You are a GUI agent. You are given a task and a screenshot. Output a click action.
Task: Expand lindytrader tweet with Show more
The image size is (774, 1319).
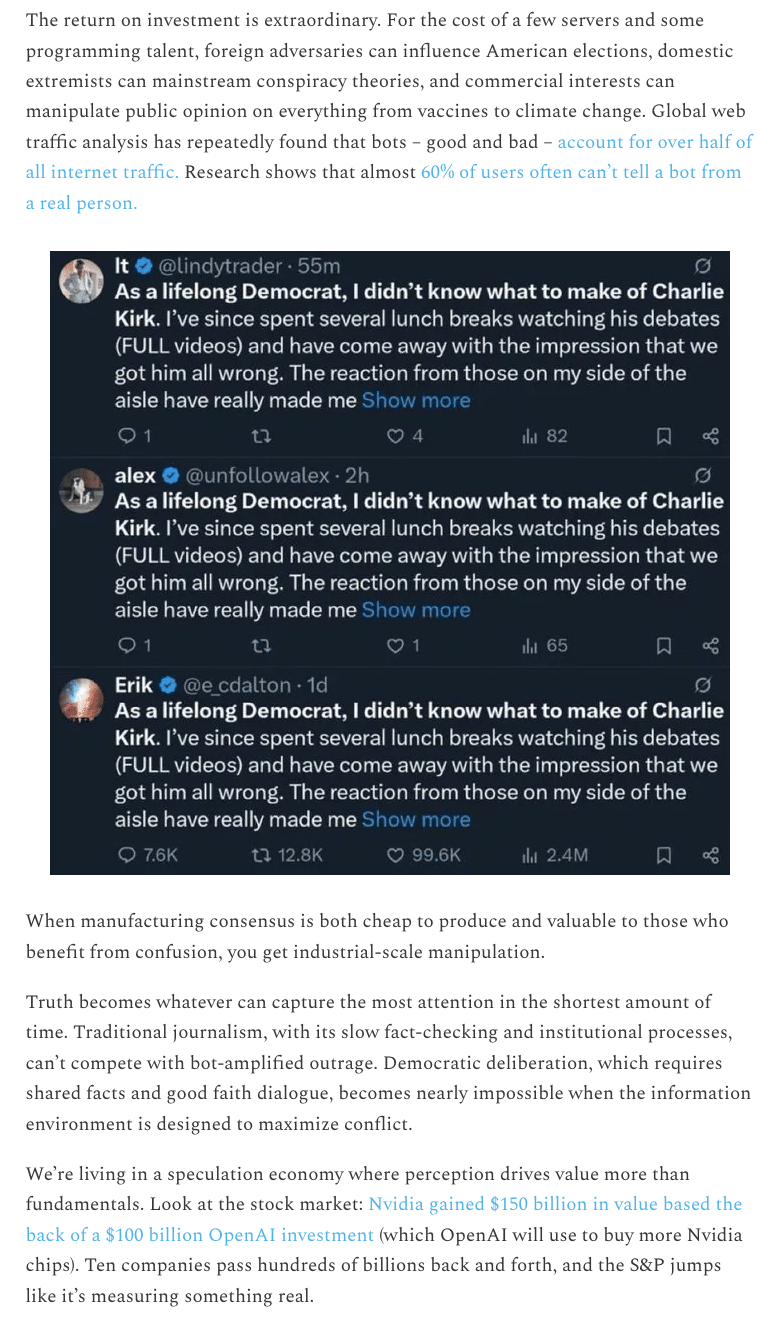(416, 401)
